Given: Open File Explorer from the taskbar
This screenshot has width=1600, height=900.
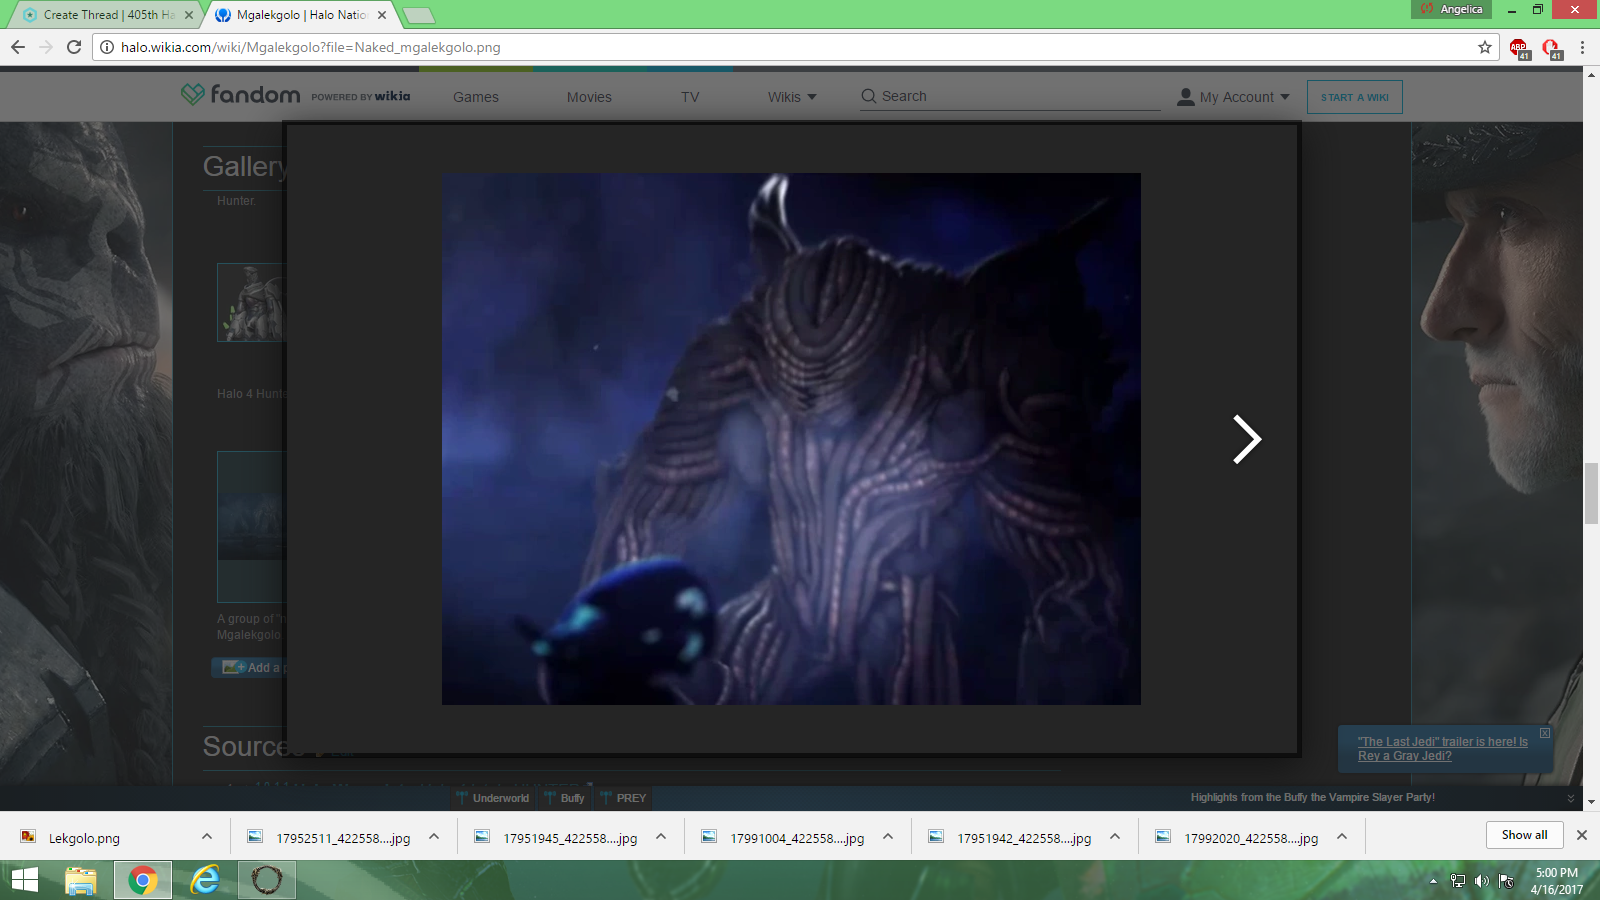Looking at the screenshot, I should pyautogui.click(x=80, y=880).
